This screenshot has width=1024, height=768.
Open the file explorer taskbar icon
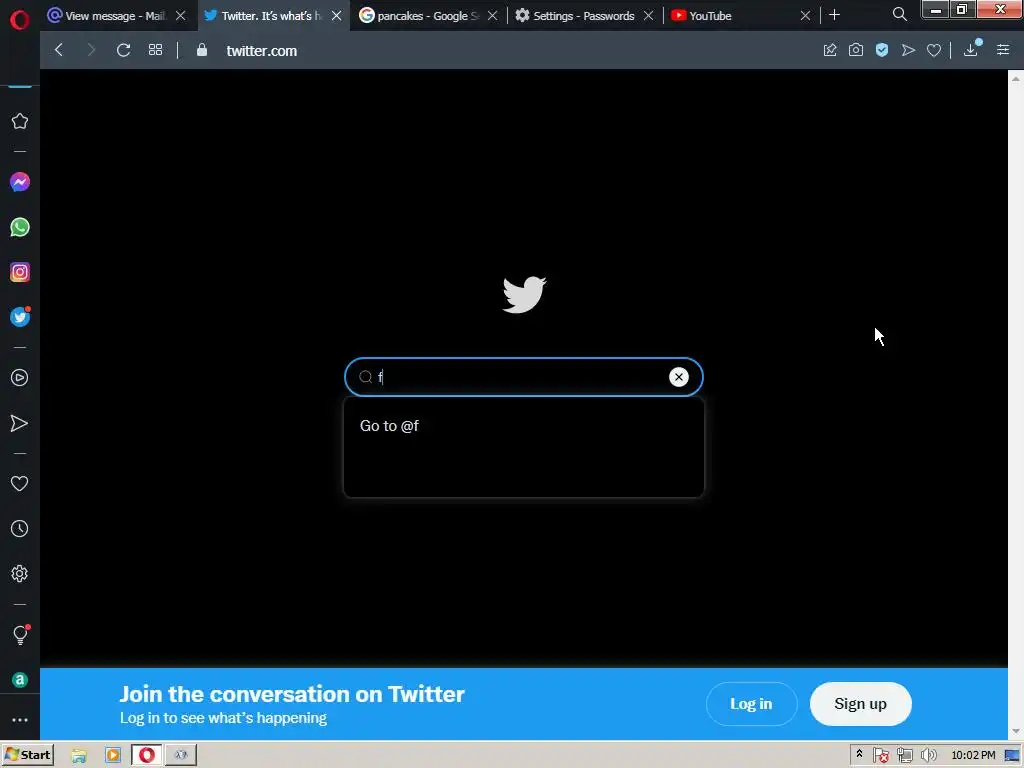79,756
